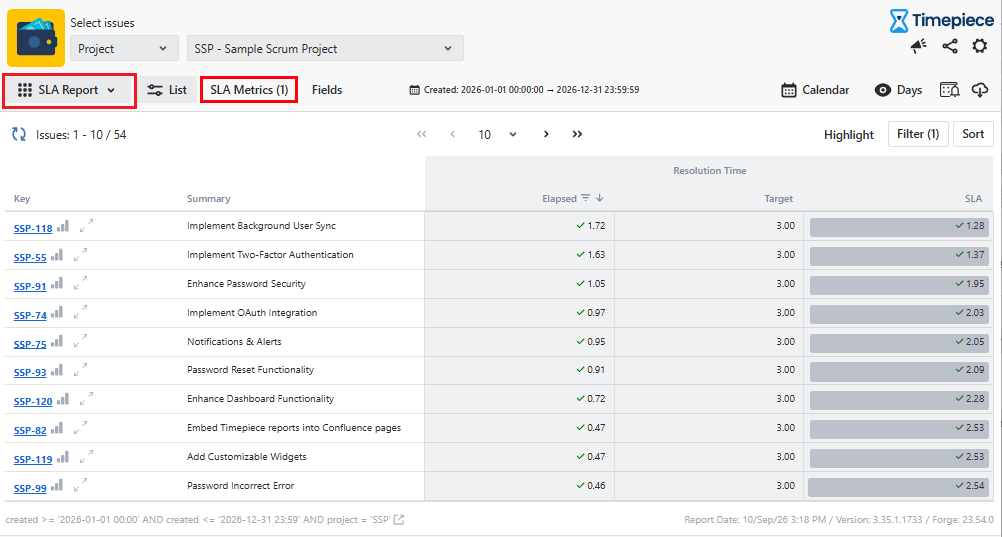
Task: Open issue link SSP-82
Action: (x=30, y=430)
